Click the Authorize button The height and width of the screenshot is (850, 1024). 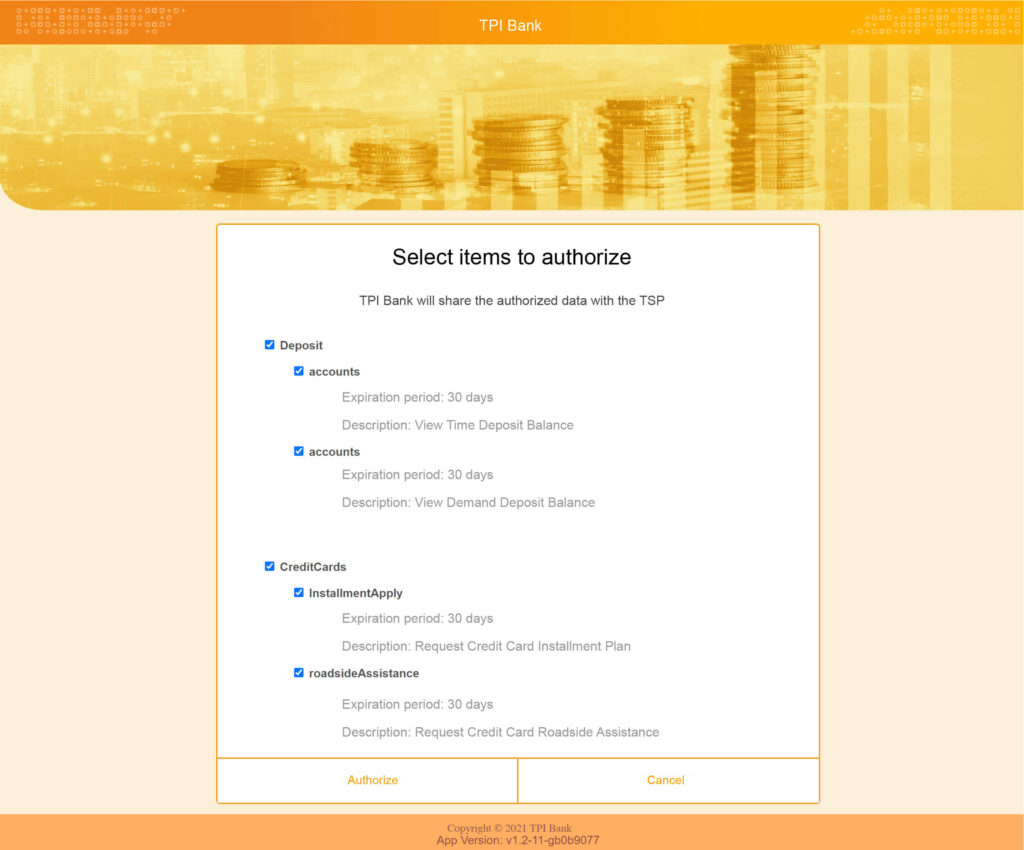(372, 780)
